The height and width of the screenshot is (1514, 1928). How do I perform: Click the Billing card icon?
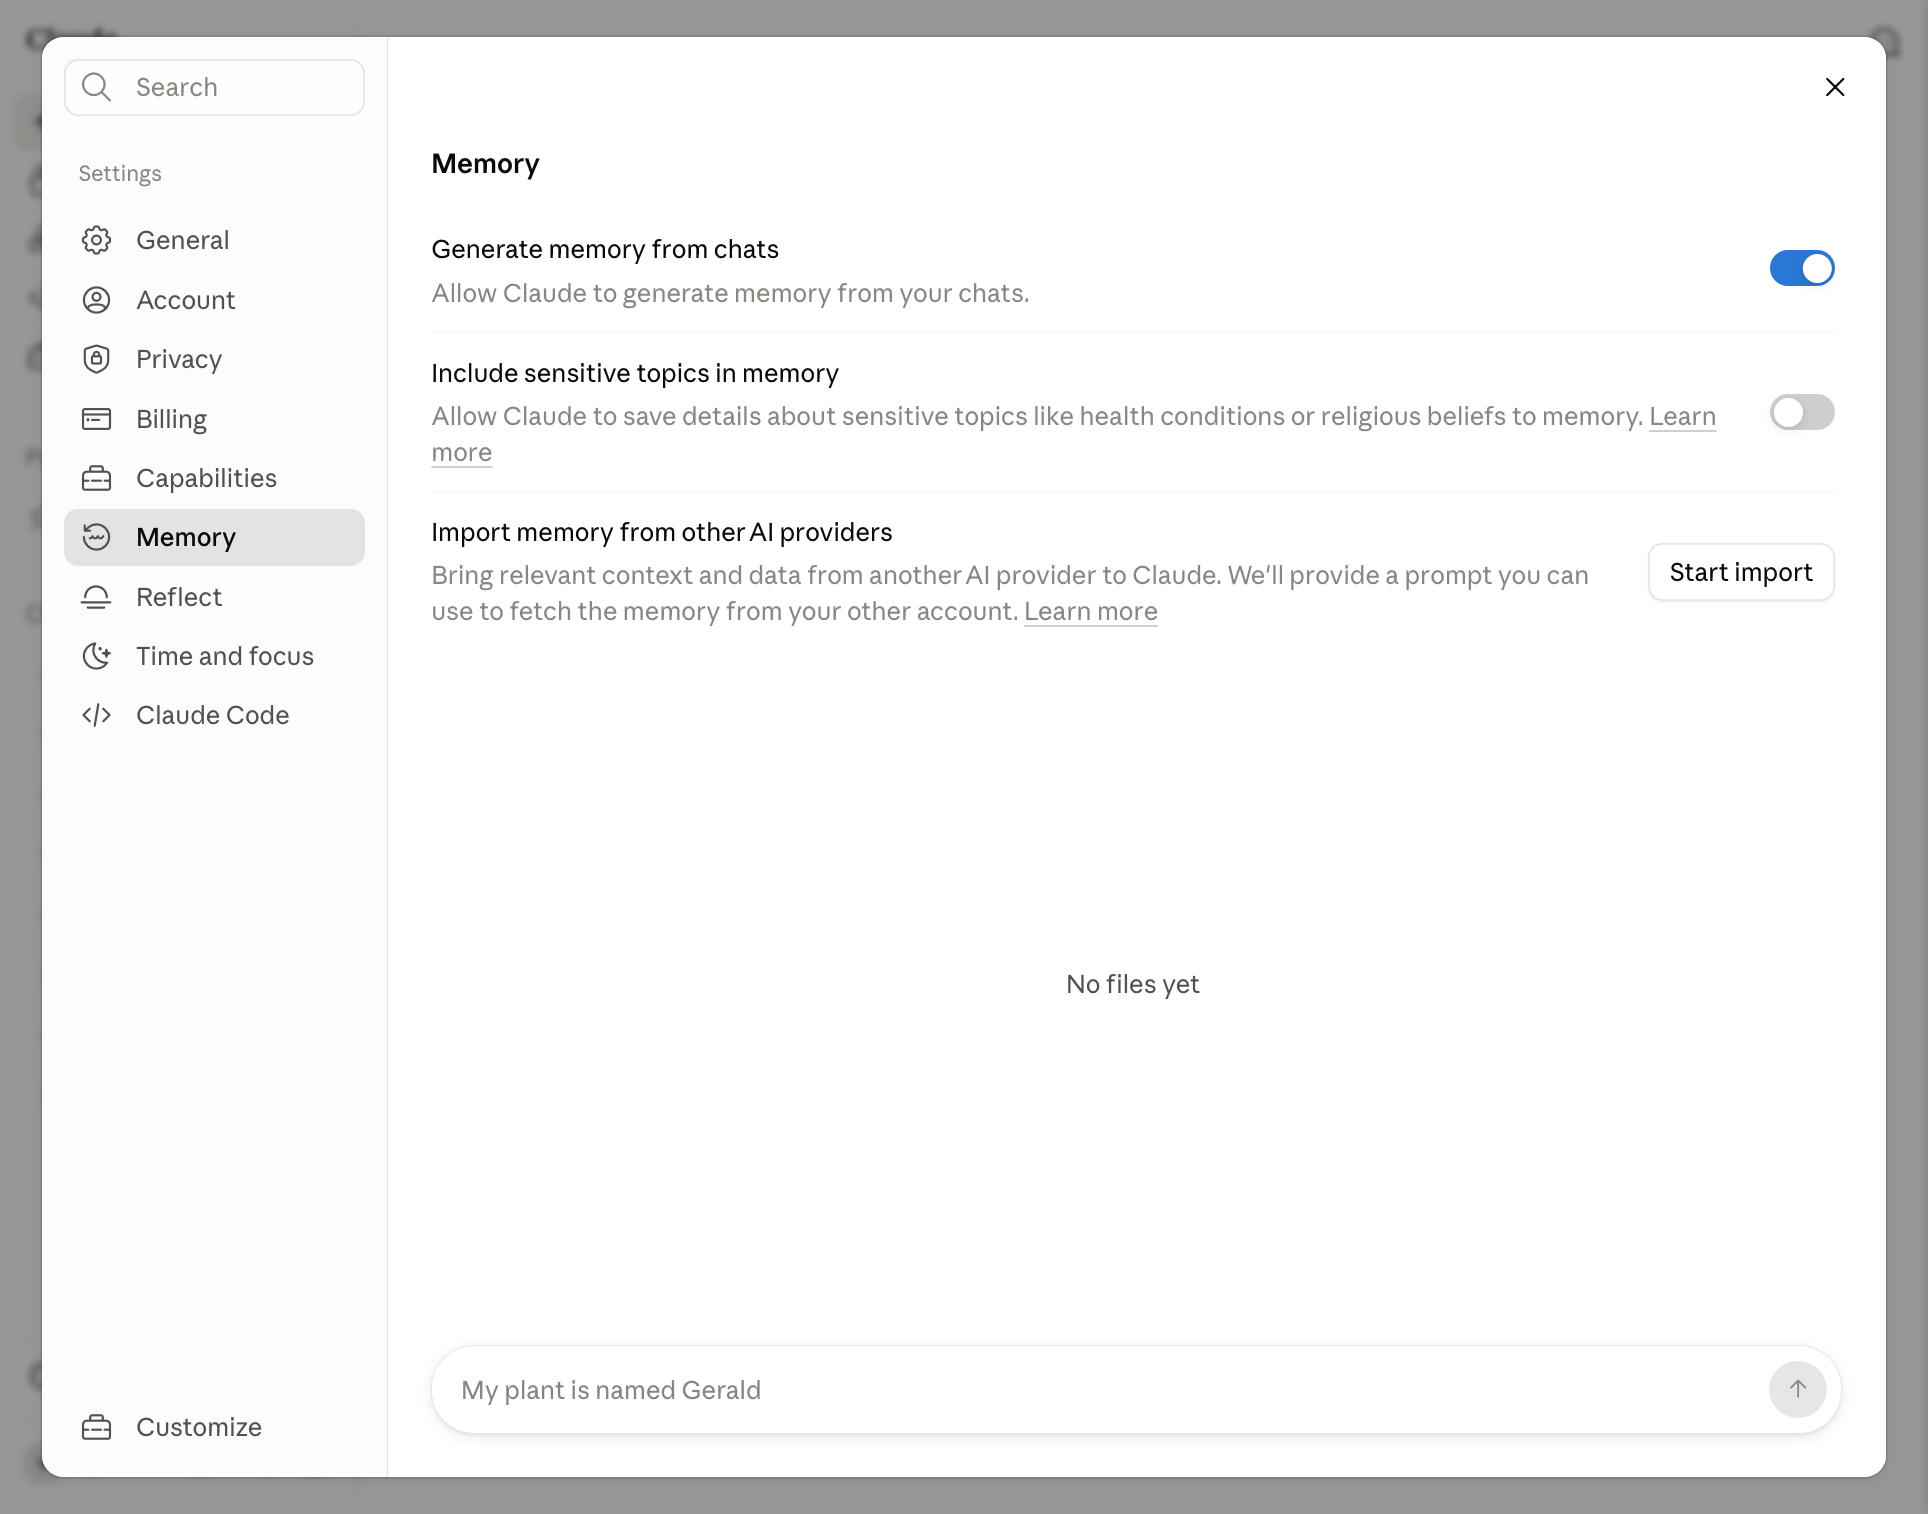pyautogui.click(x=96, y=419)
